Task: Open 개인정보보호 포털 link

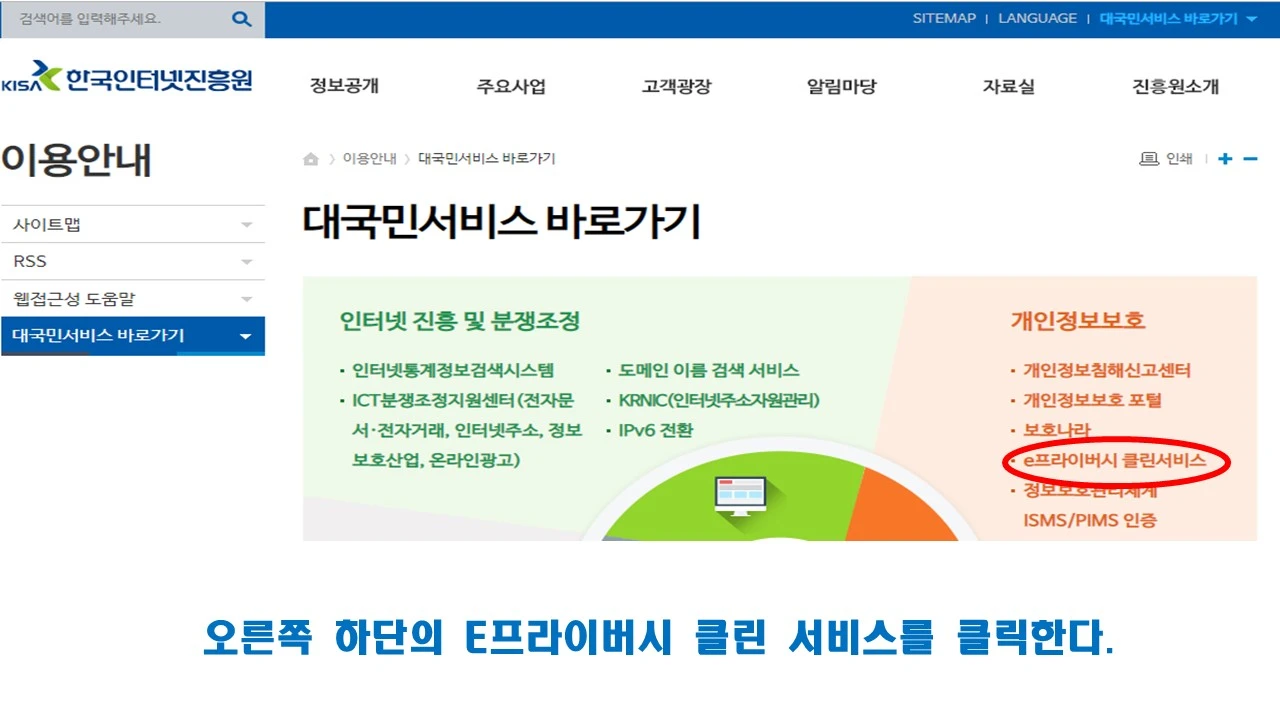Action: click(x=1092, y=401)
